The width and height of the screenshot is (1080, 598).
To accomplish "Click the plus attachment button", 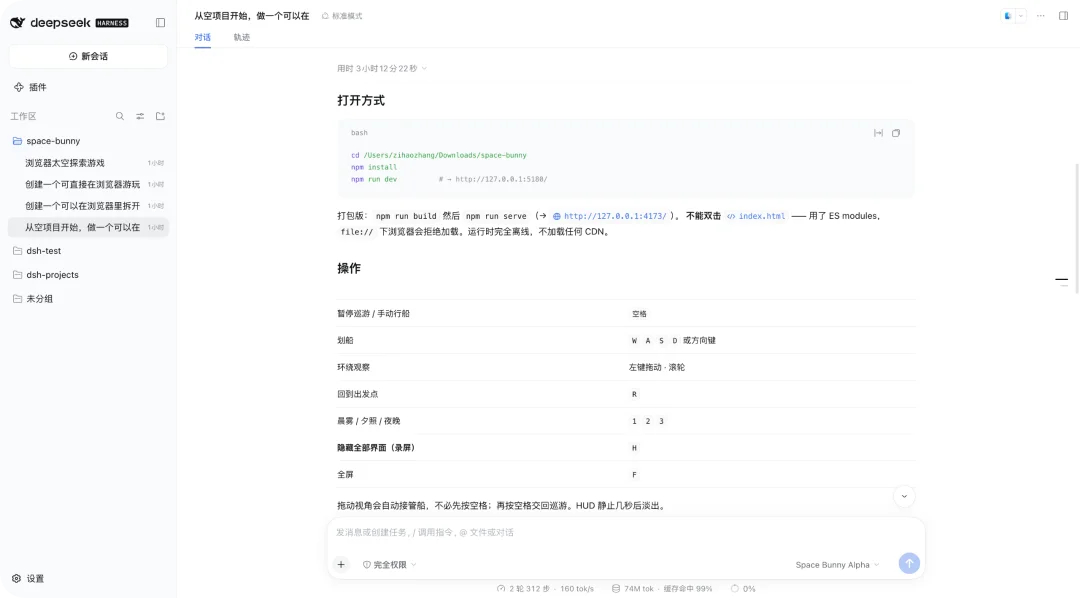I will tap(341, 564).
